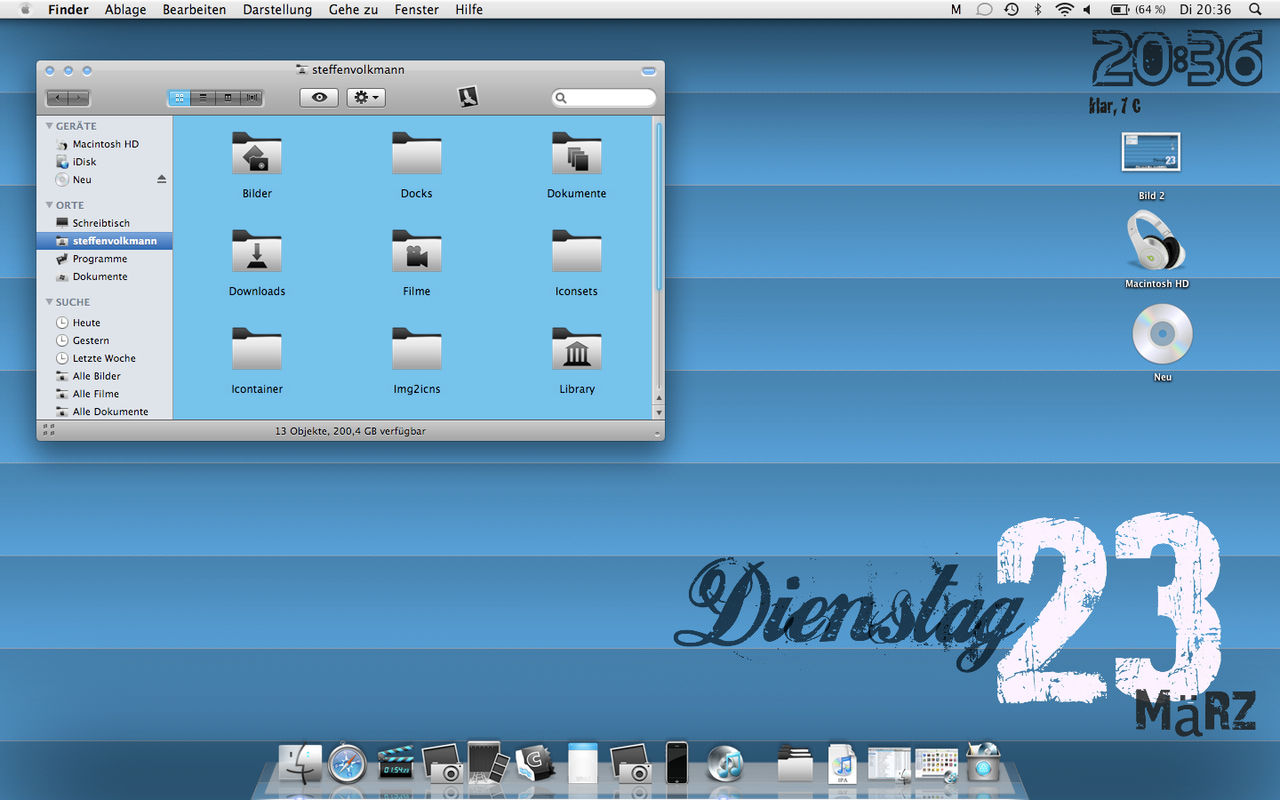Open the Wi-Fi status menu
This screenshot has height=800, width=1280.
click(x=1064, y=9)
